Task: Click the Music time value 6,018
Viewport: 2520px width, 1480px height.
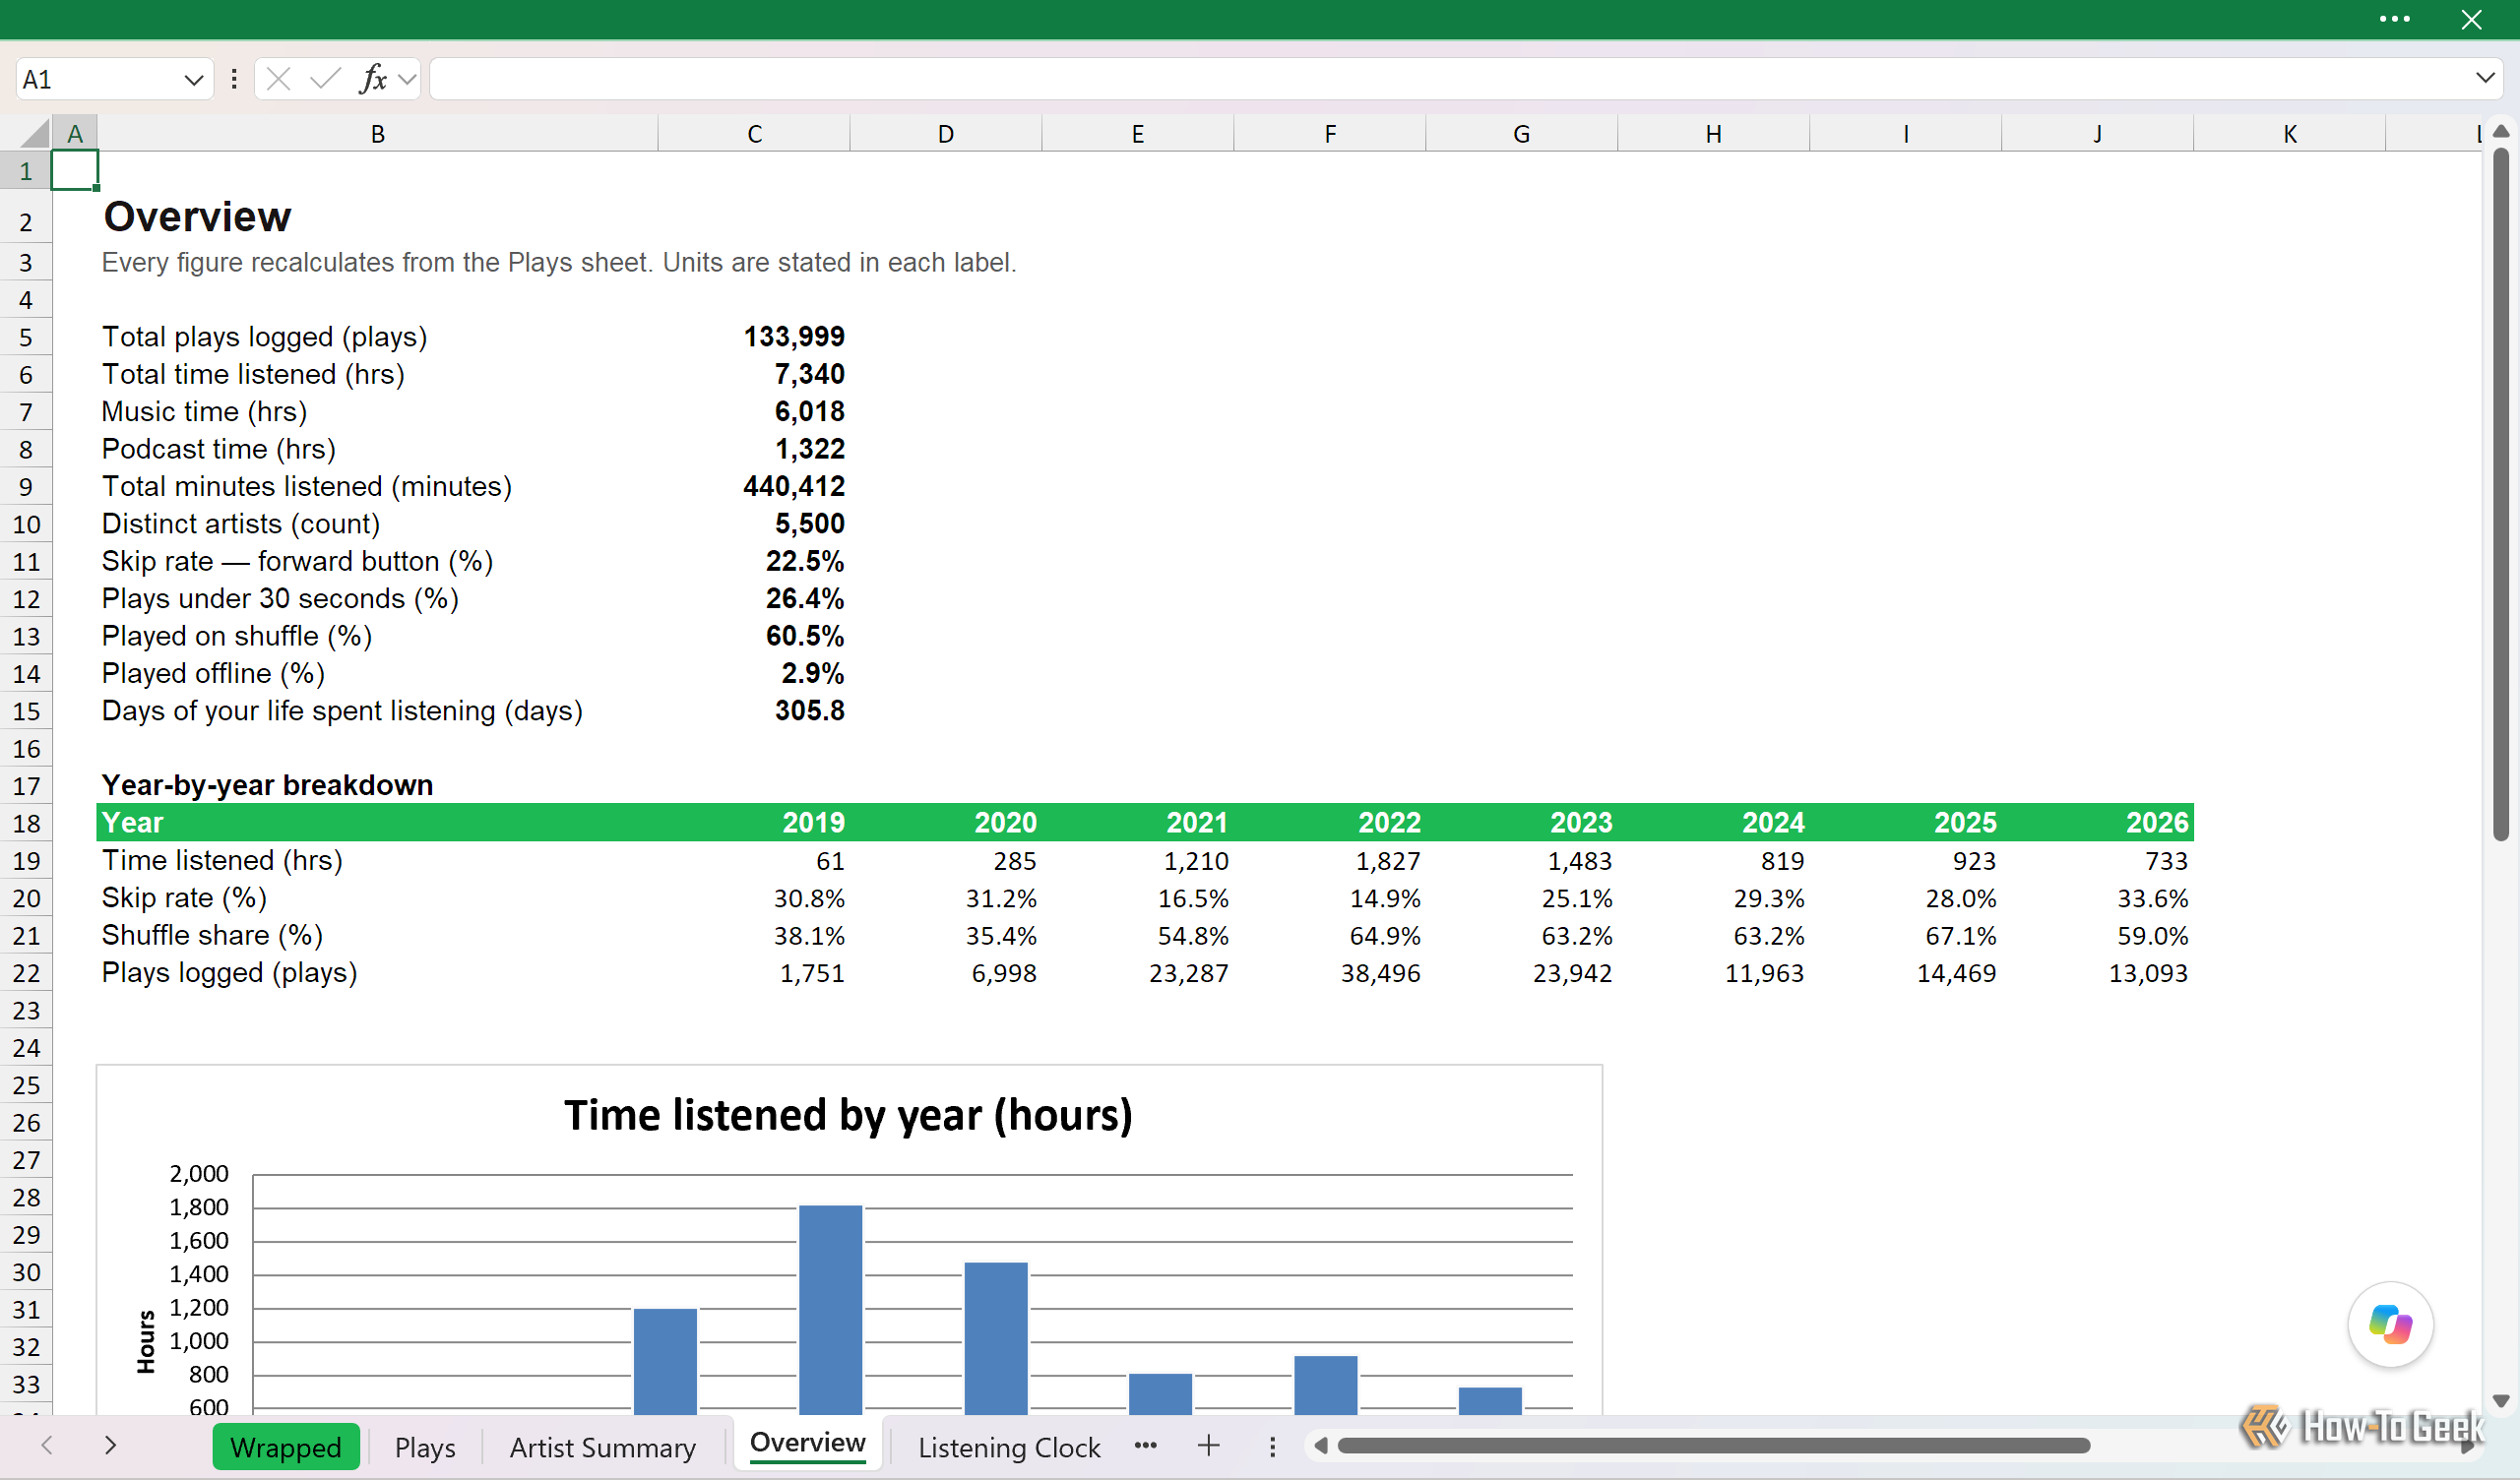Action: click(809, 412)
